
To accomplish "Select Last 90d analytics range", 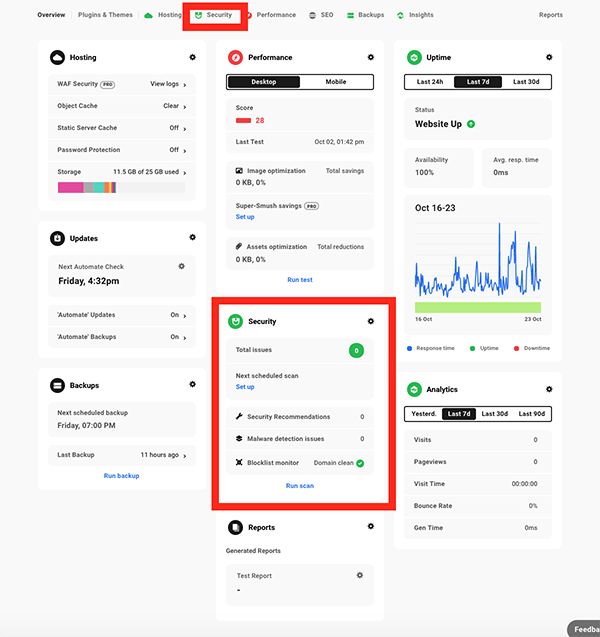I will [532, 414].
